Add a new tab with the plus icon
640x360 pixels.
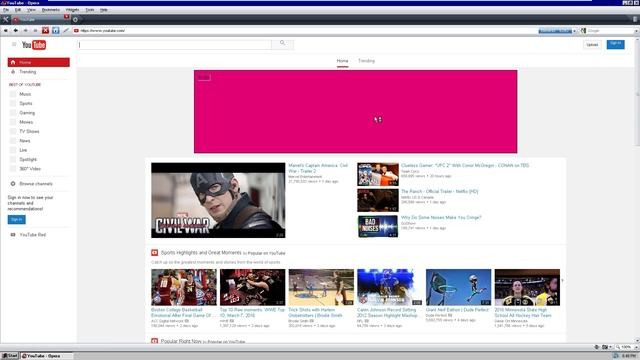point(75,19)
